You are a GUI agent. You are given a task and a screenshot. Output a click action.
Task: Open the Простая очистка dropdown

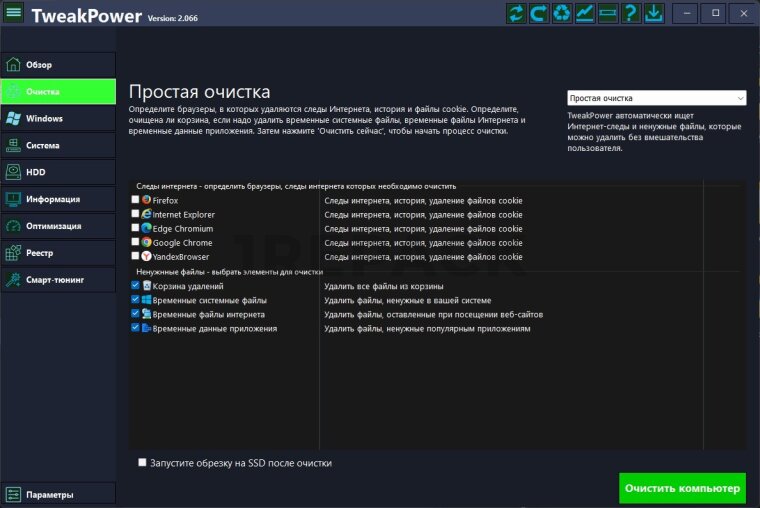point(656,98)
